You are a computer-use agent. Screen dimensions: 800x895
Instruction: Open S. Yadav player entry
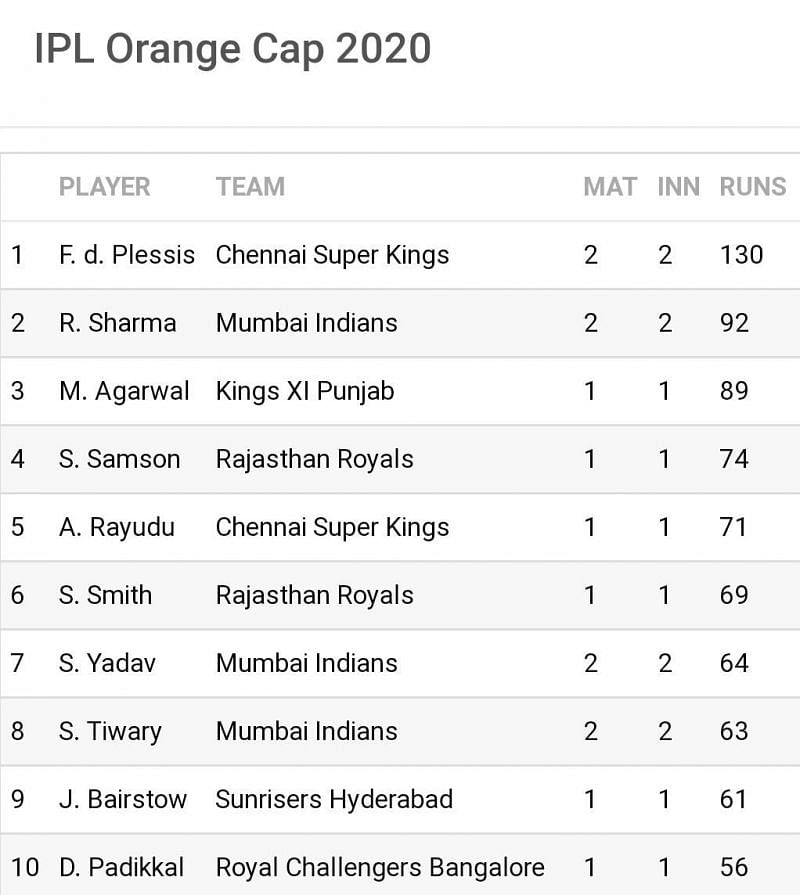point(107,663)
